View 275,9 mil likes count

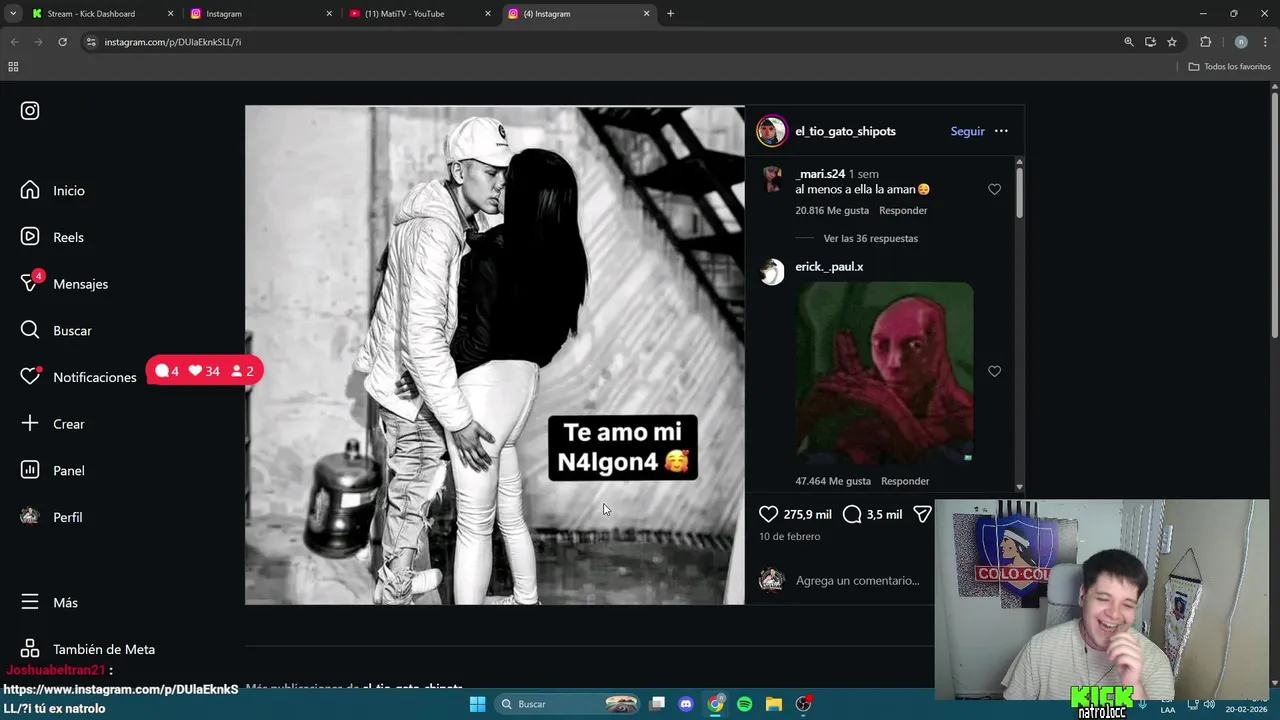pyautogui.click(x=808, y=514)
